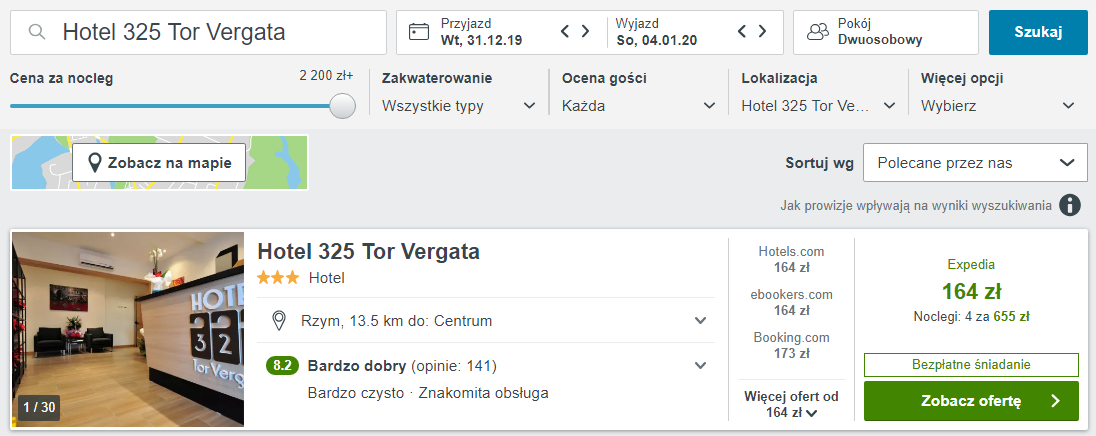Go to next check-out date

765,32
